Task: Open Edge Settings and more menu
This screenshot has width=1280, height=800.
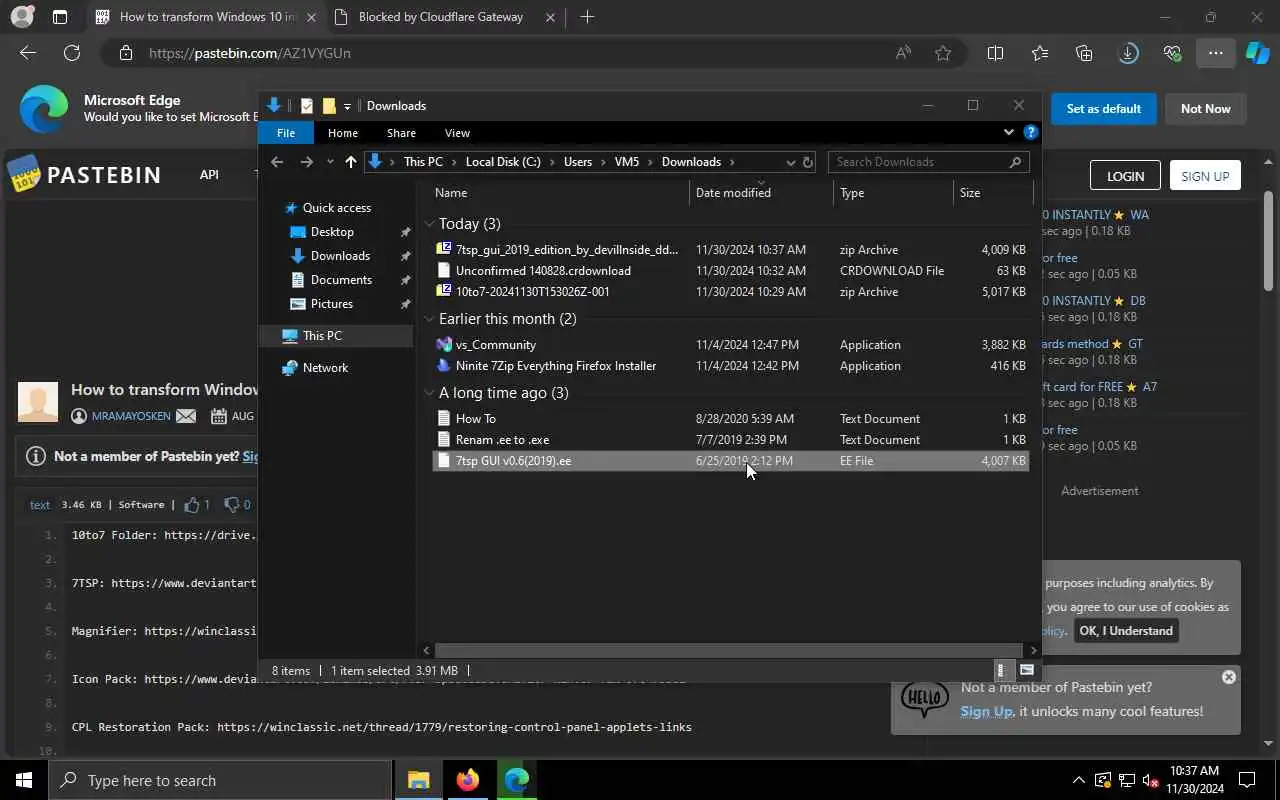Action: pyautogui.click(x=1215, y=53)
